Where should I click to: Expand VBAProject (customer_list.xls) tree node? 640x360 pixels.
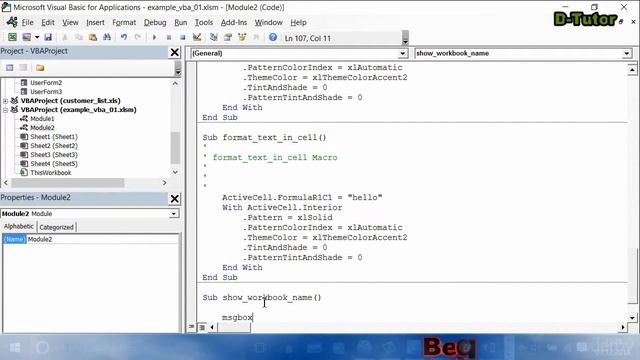point(5,100)
